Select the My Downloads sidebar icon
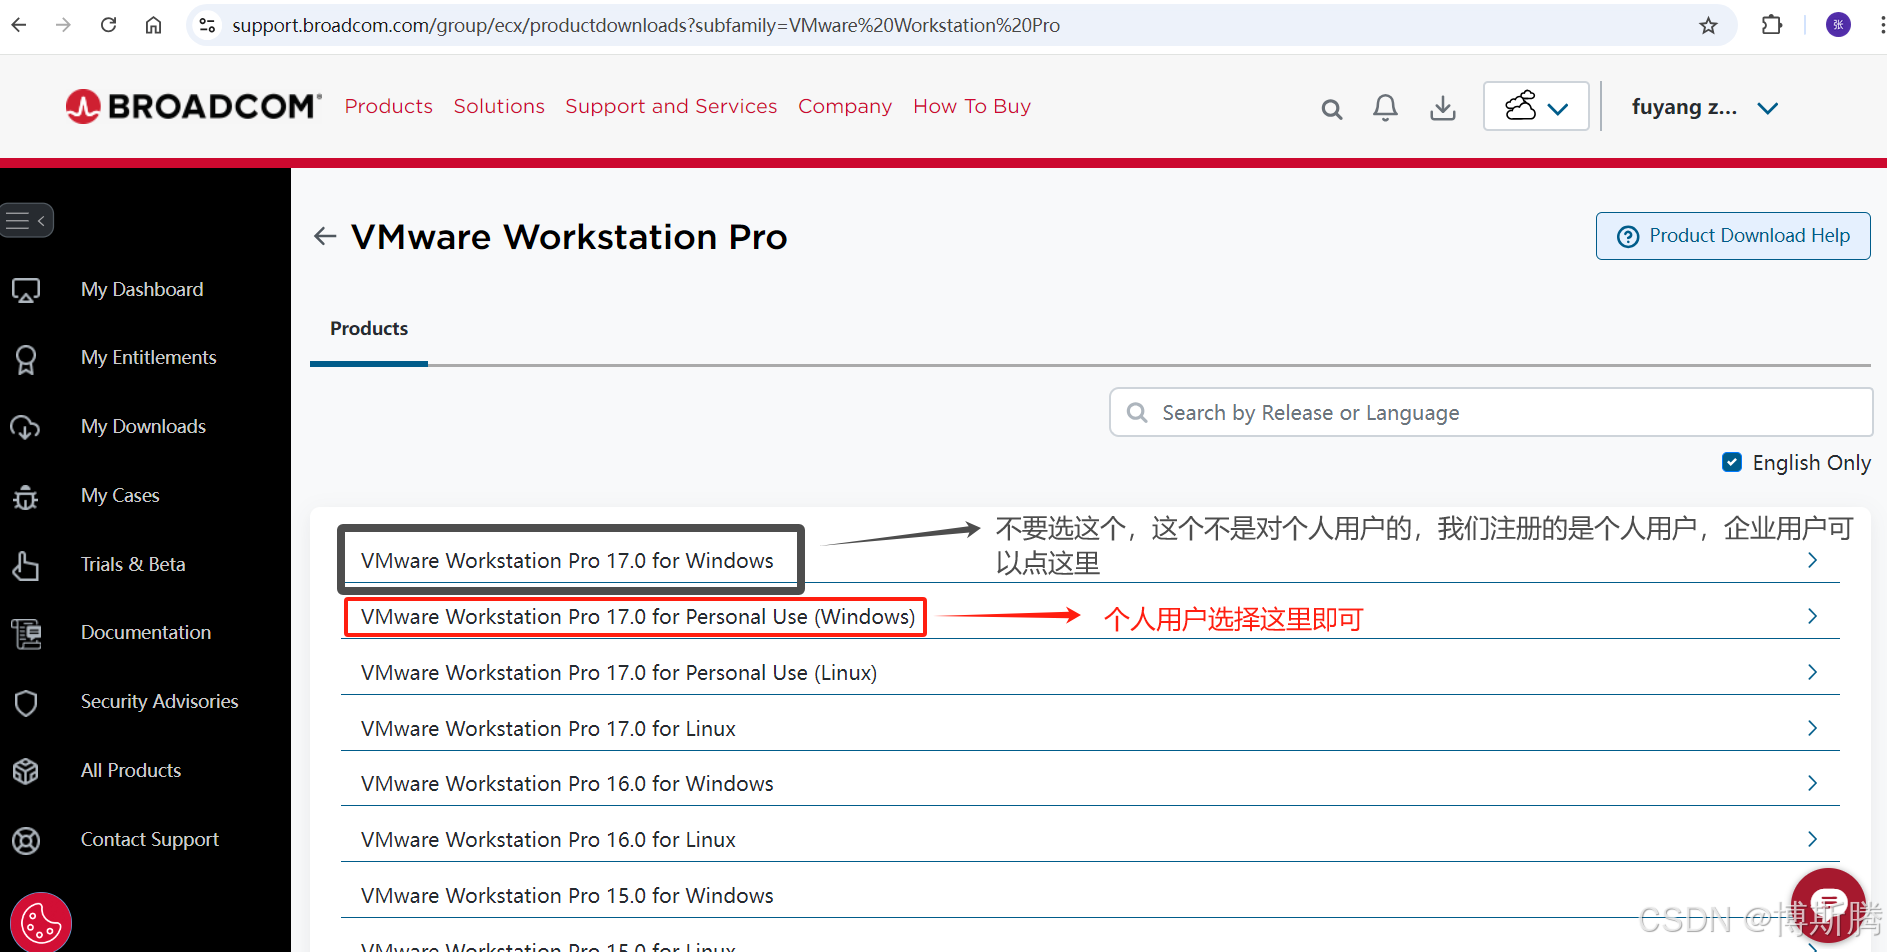Screen dimensions: 1887x952 (x=26, y=426)
